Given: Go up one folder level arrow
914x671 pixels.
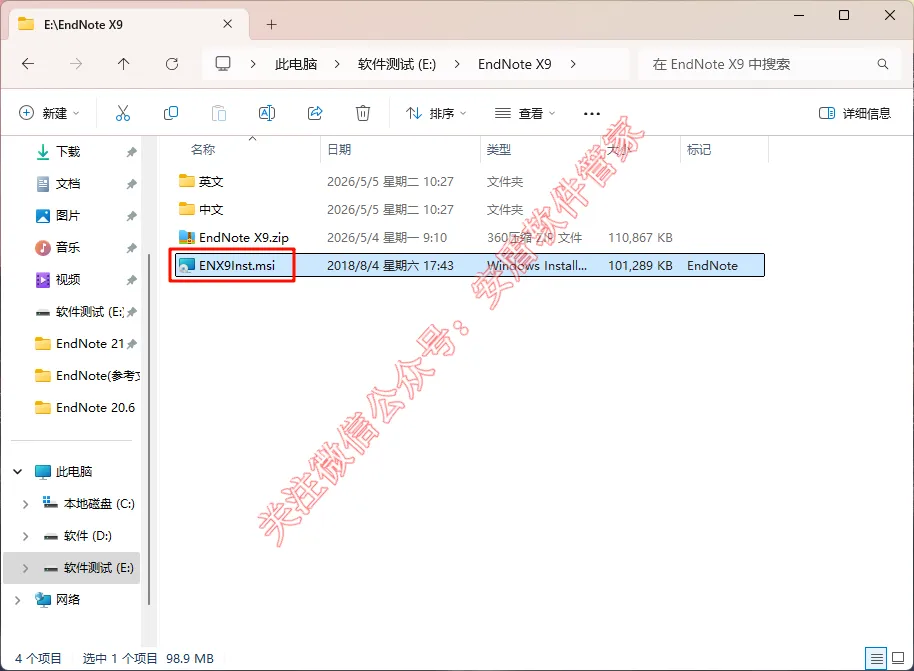Looking at the screenshot, I should click(x=124, y=64).
